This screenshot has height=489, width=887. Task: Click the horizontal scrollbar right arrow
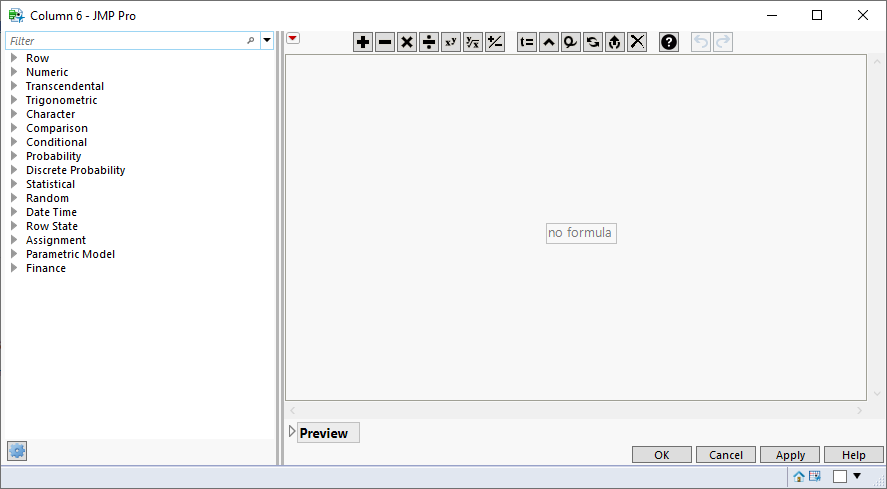(859, 410)
